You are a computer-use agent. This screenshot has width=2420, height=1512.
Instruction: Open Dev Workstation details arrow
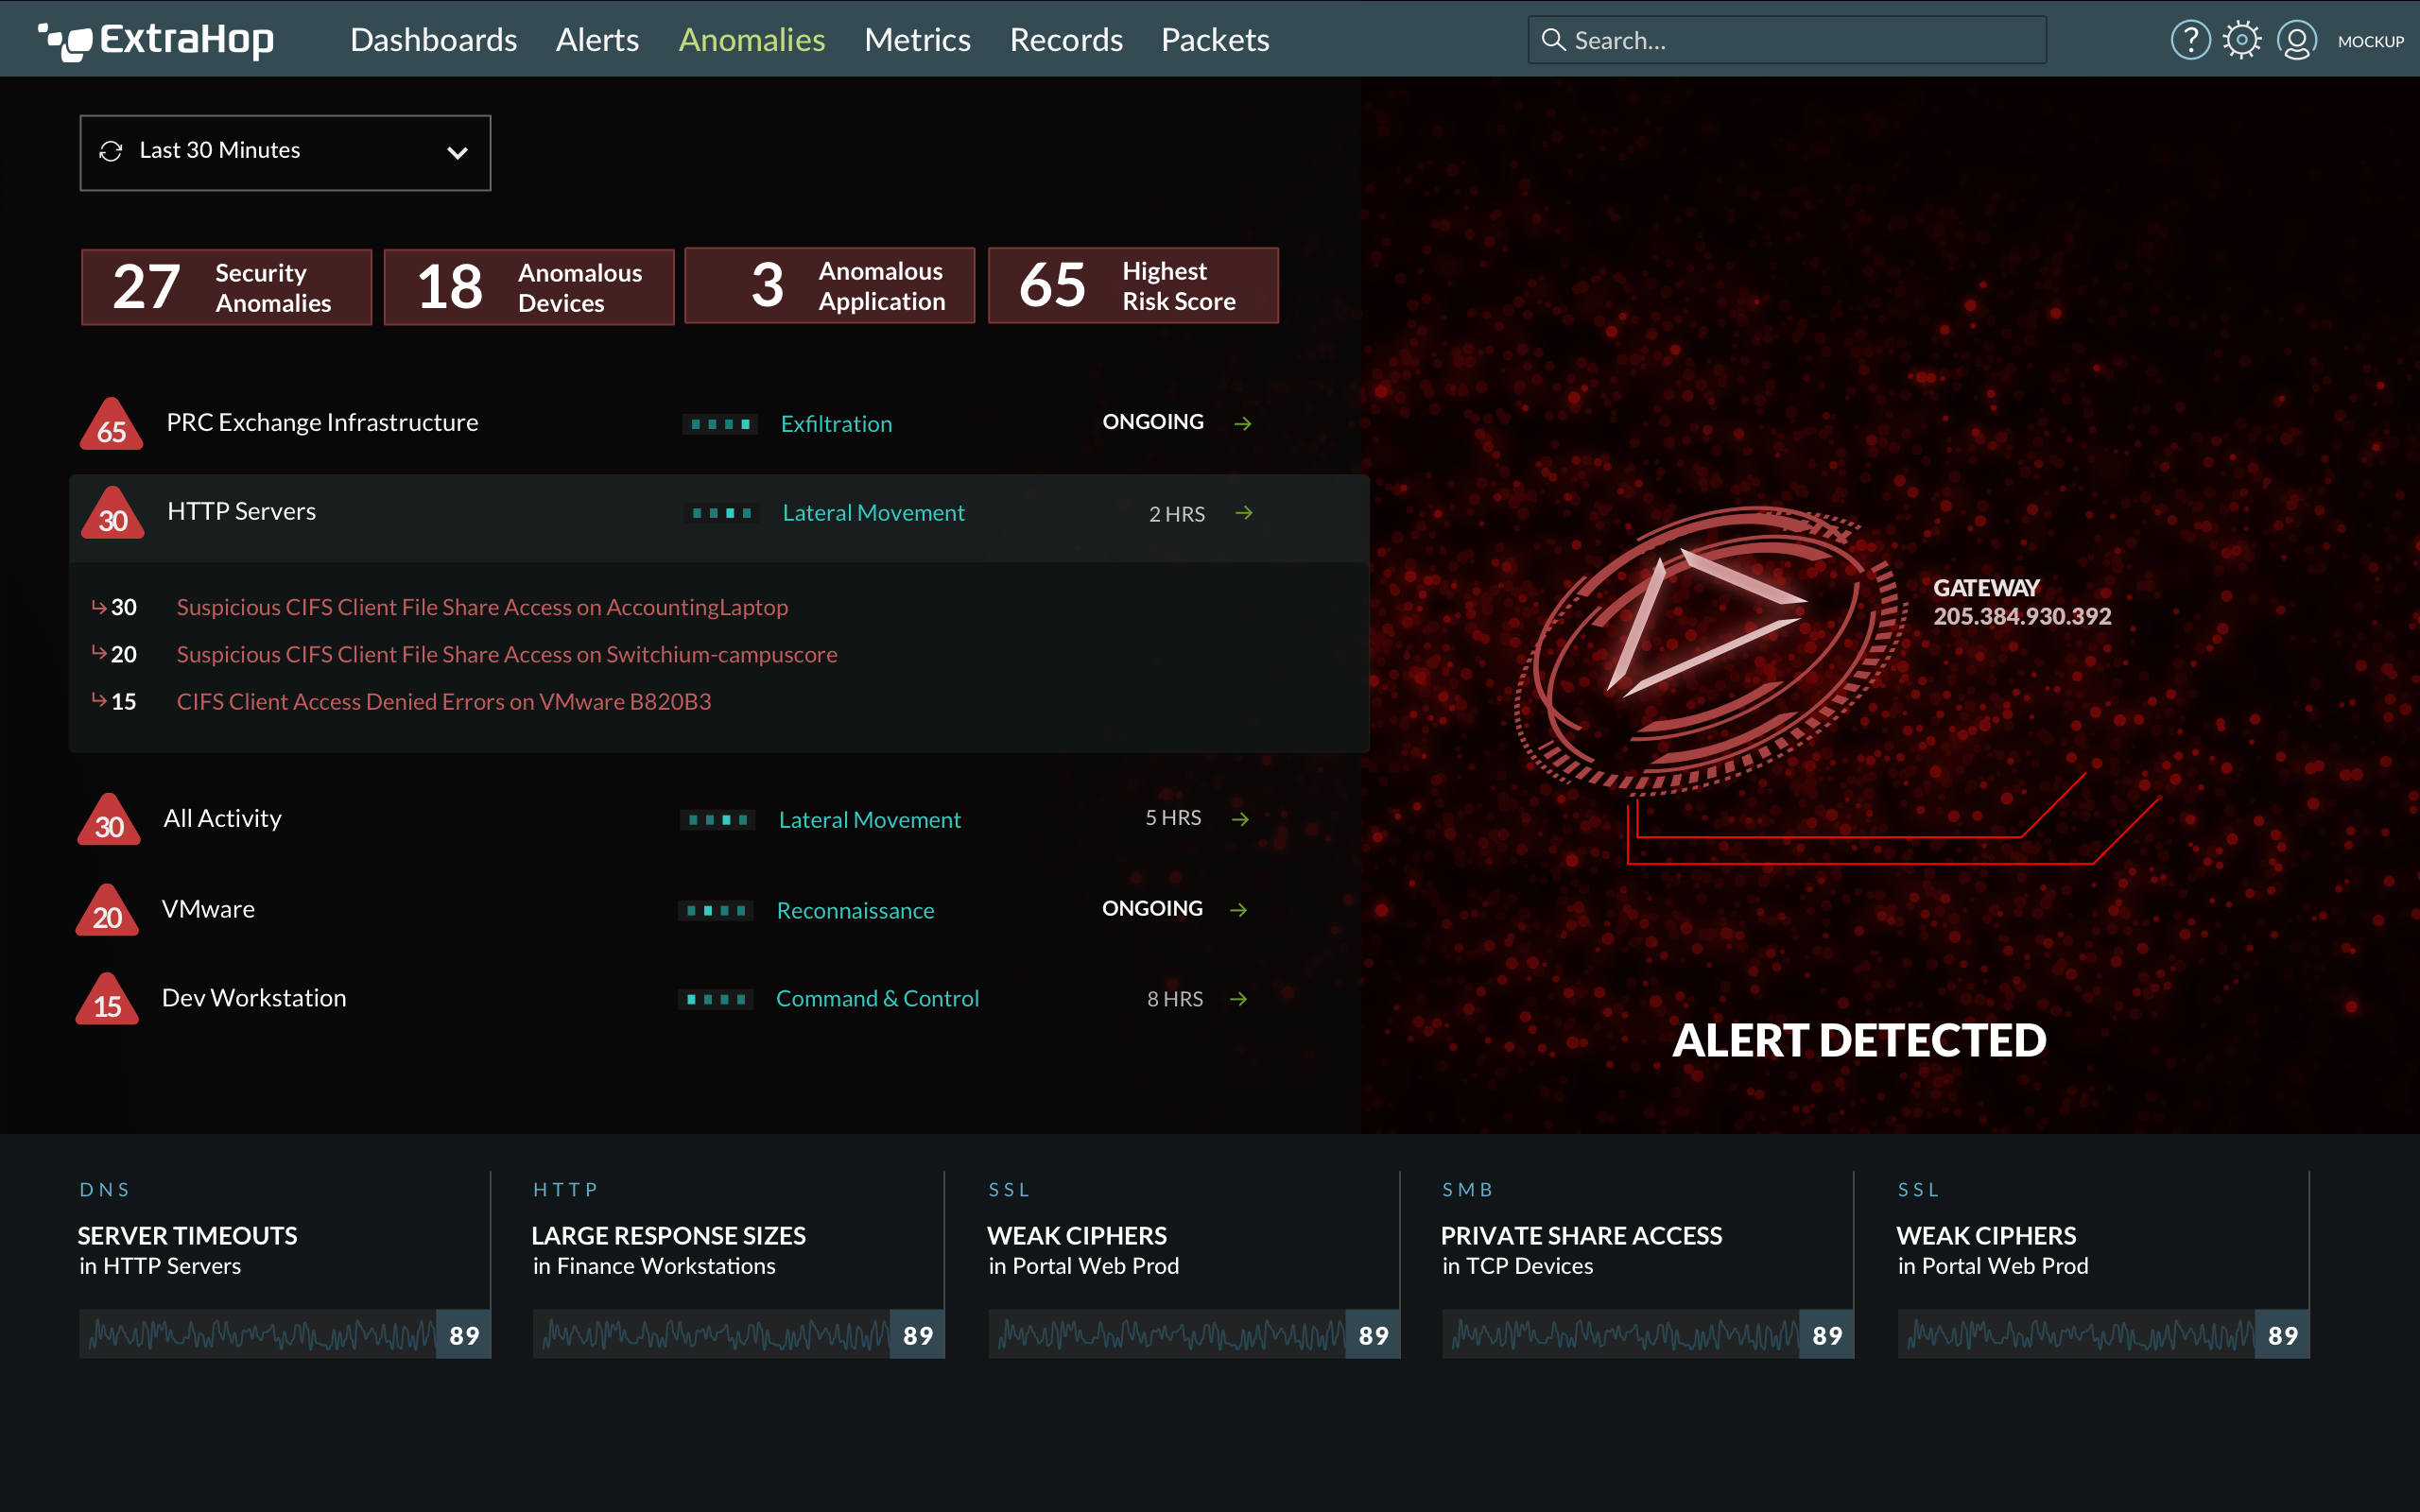[1239, 999]
